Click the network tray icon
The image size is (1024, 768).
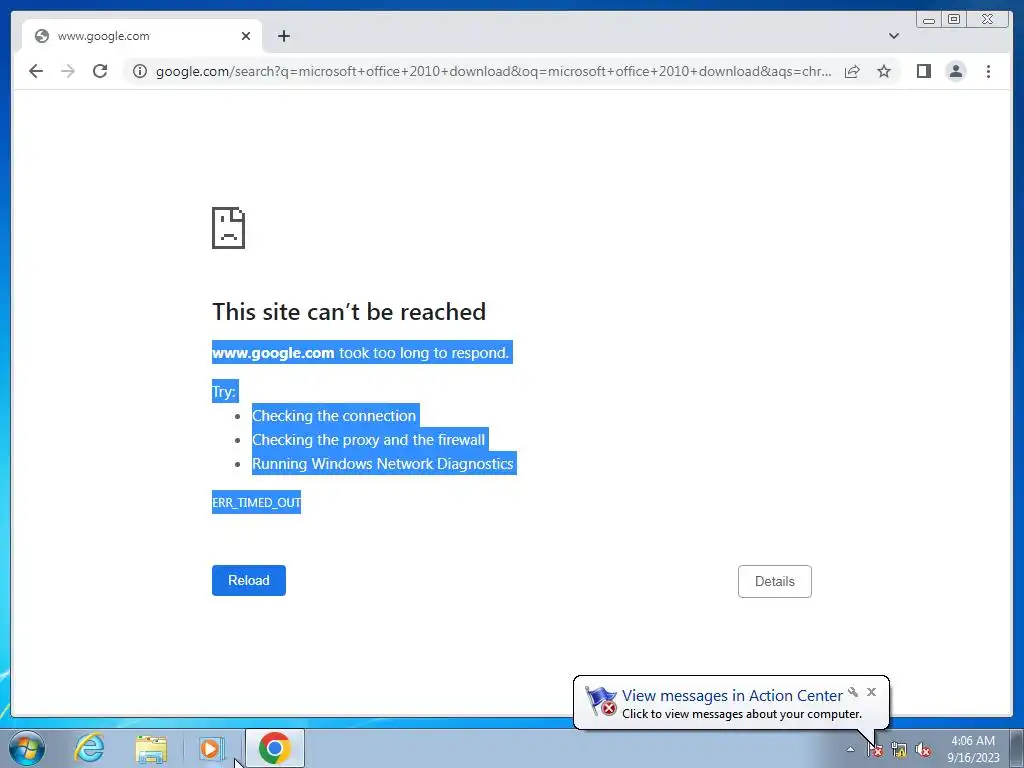click(899, 750)
